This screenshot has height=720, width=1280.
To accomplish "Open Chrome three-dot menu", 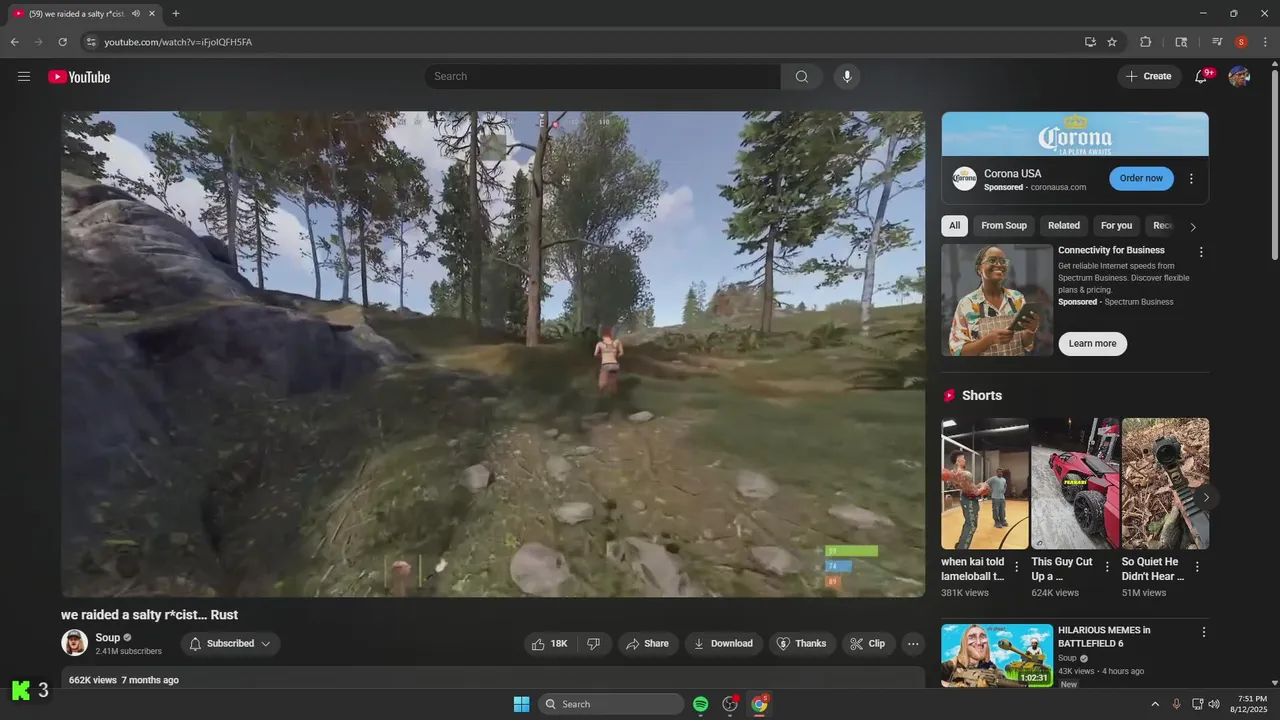I will tap(1264, 42).
